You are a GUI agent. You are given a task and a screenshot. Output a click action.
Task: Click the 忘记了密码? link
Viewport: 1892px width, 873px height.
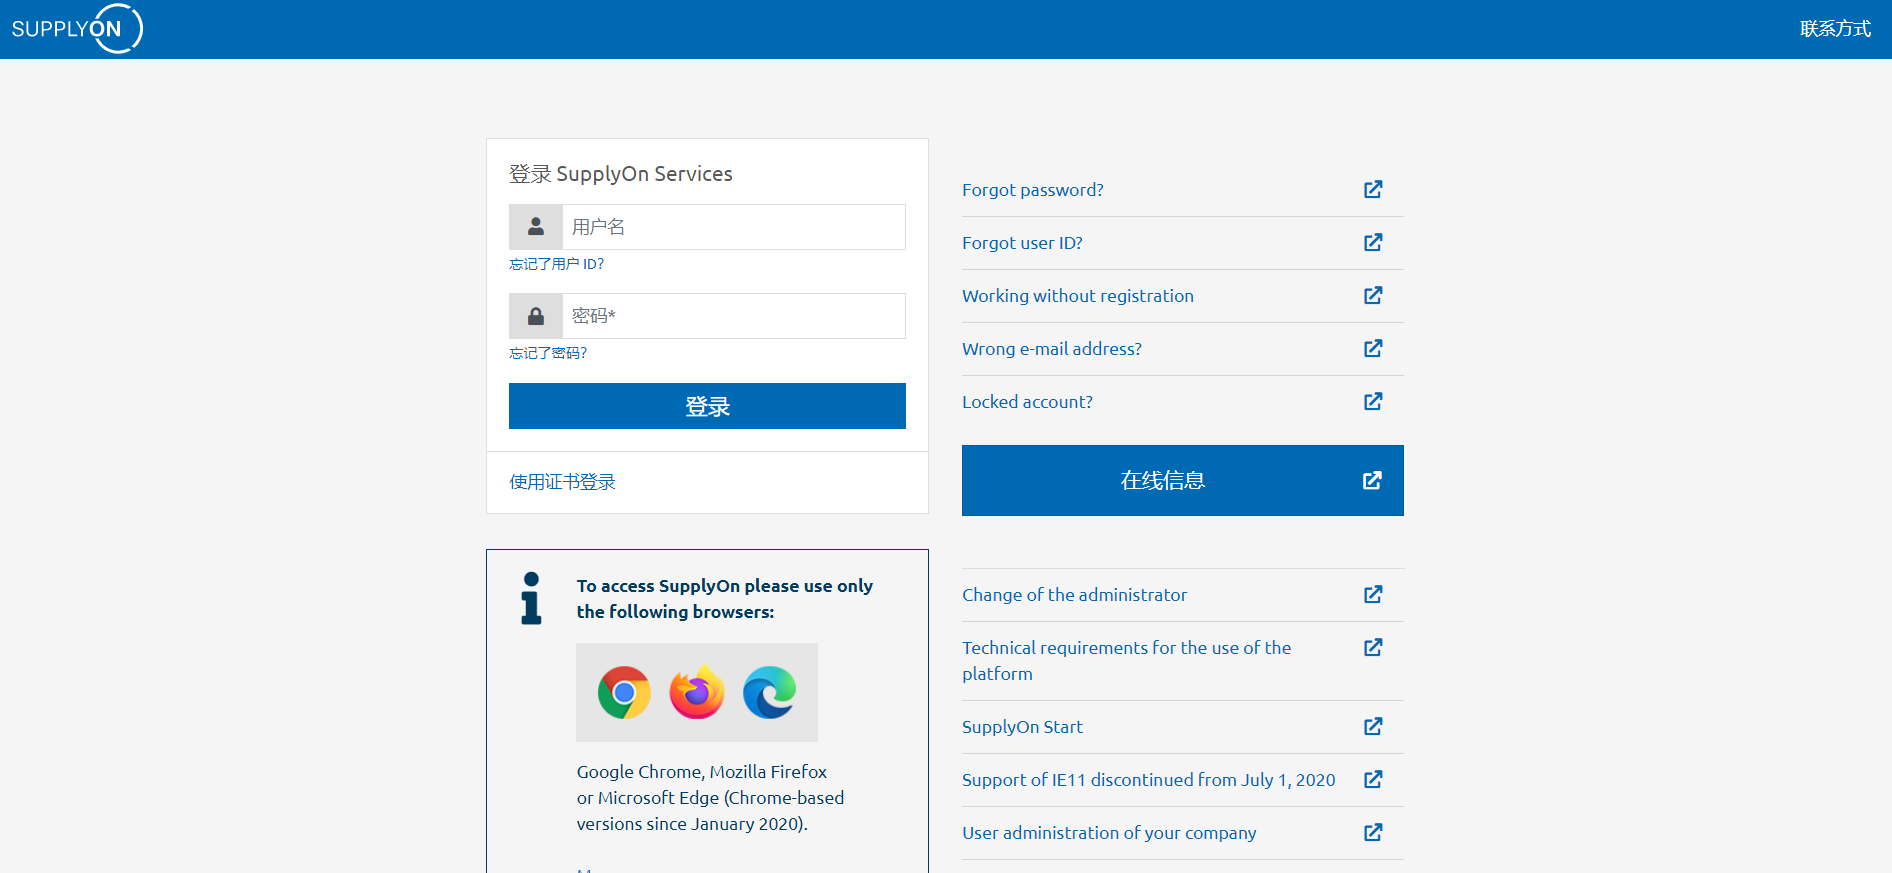coord(548,353)
